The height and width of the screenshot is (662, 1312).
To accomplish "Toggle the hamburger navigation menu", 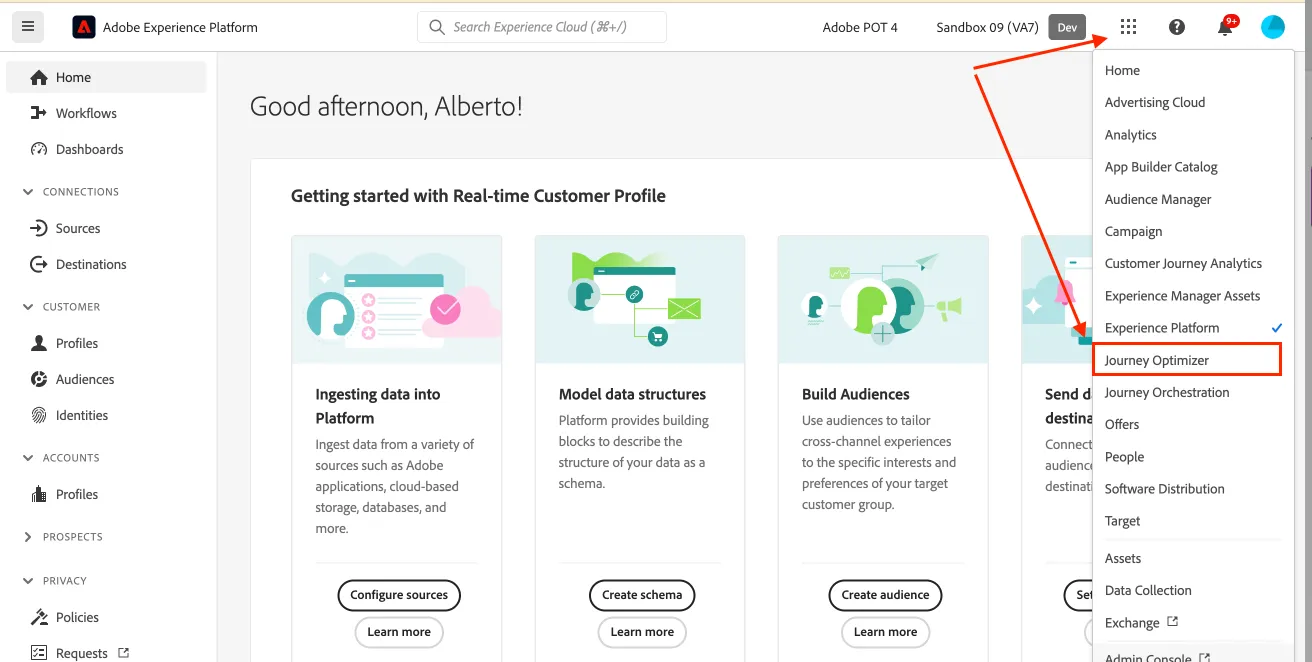I will (28, 27).
